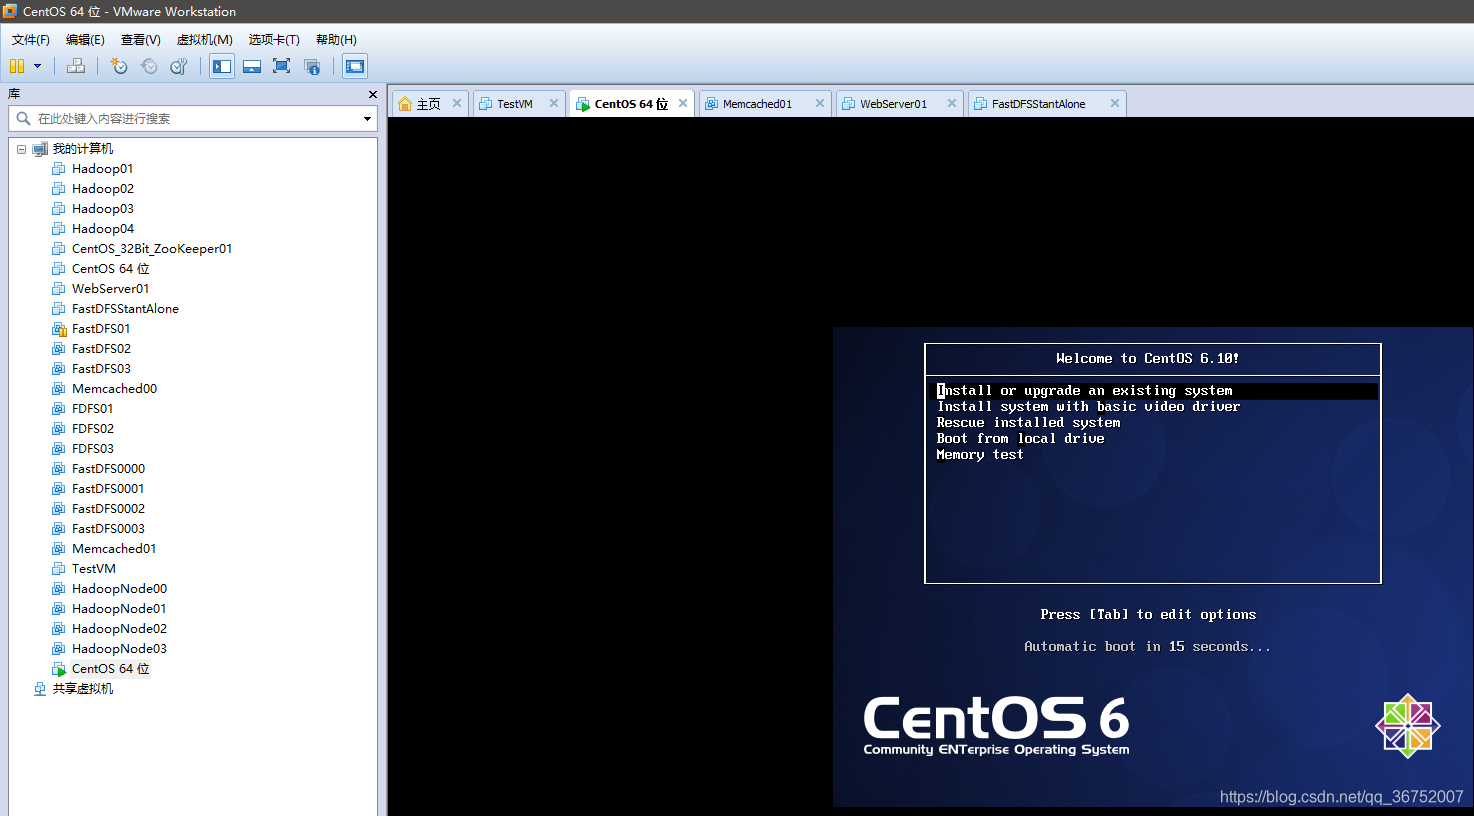This screenshot has height=816, width=1474.
Task: Open the 选项卡(T) menu
Action: [x=274, y=40]
